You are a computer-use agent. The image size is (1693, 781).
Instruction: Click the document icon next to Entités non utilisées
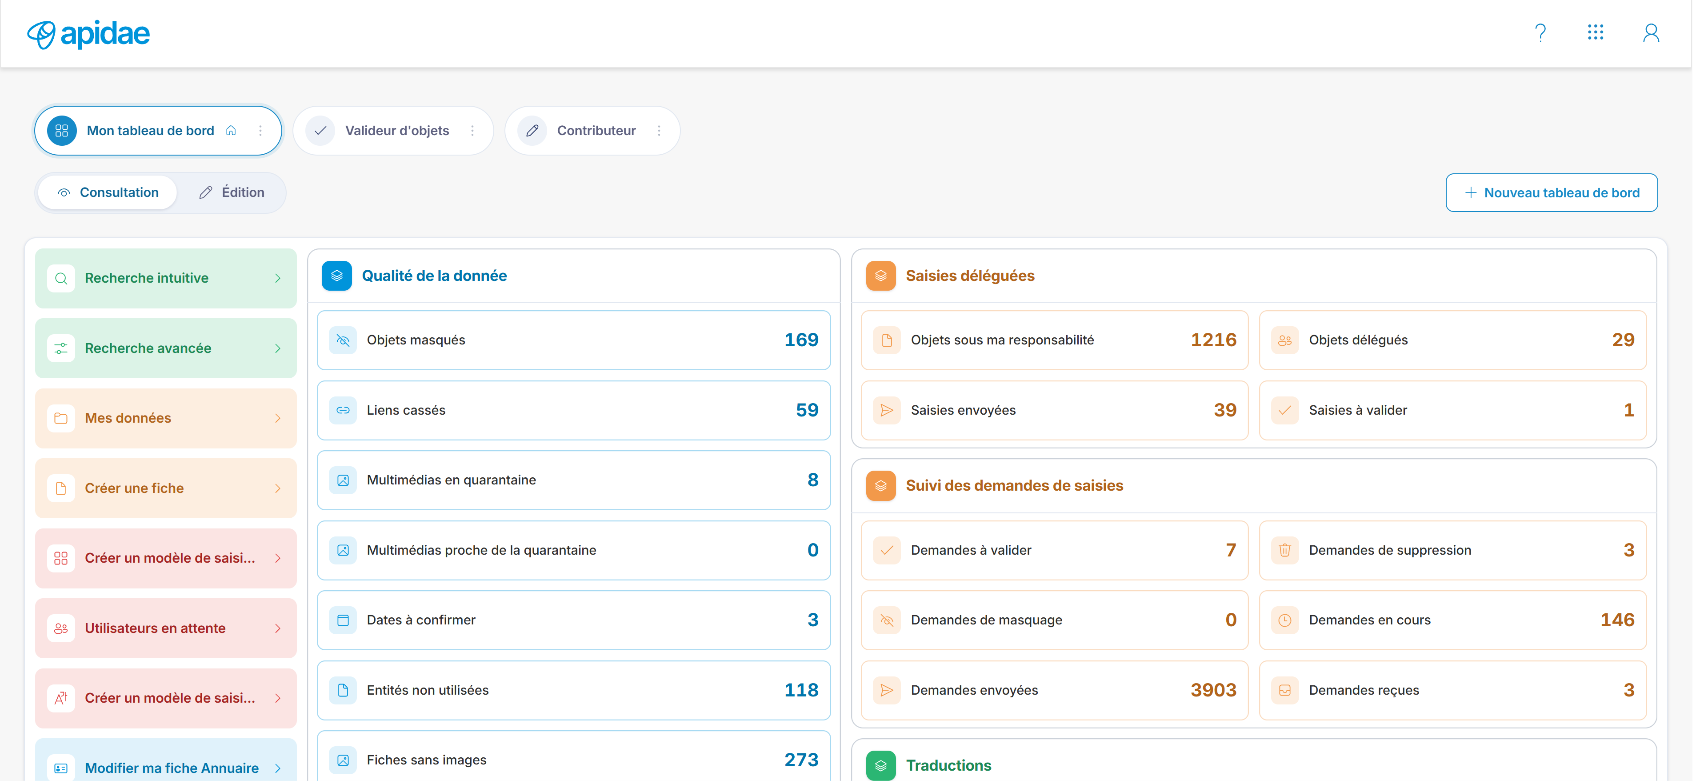click(x=343, y=690)
